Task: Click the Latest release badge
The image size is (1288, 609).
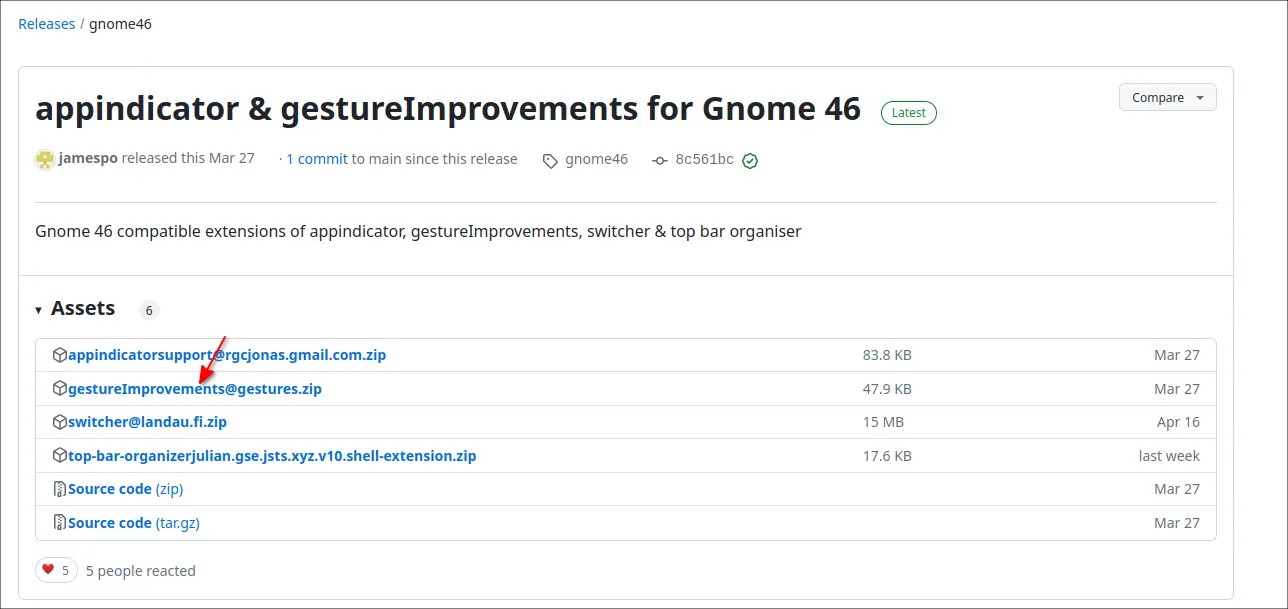Action: [x=908, y=112]
